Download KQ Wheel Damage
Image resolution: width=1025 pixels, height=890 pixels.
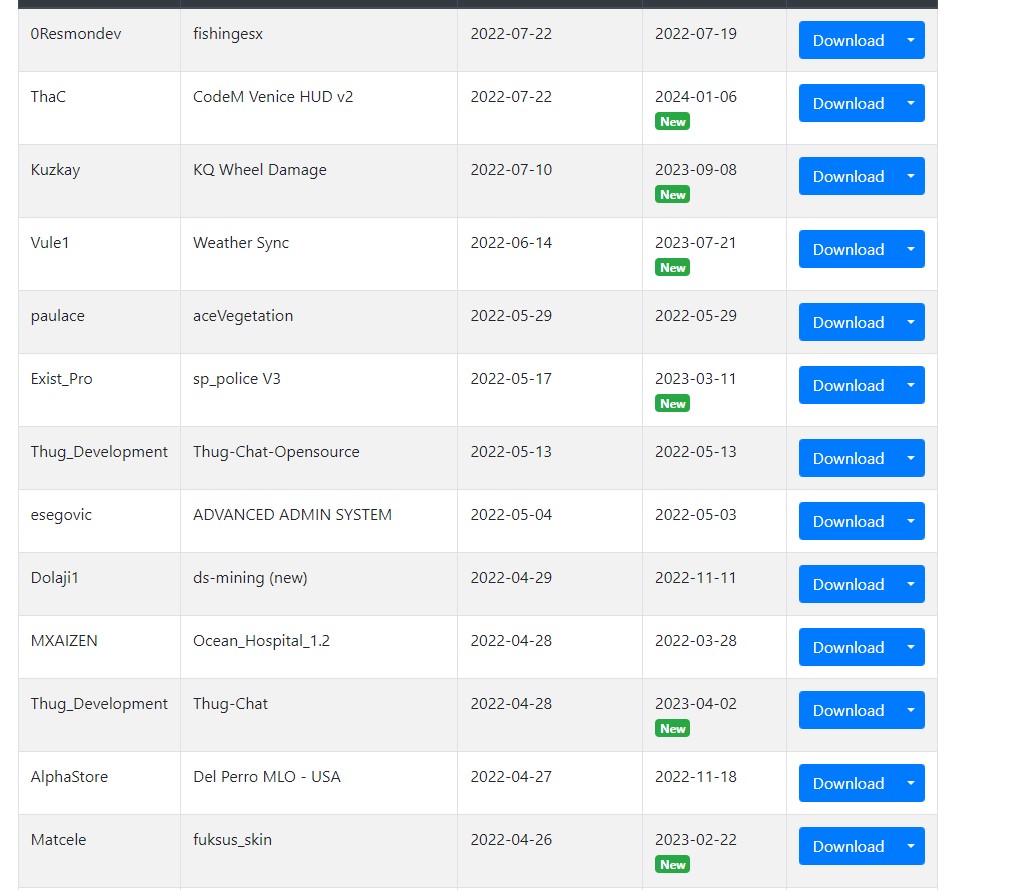(848, 176)
